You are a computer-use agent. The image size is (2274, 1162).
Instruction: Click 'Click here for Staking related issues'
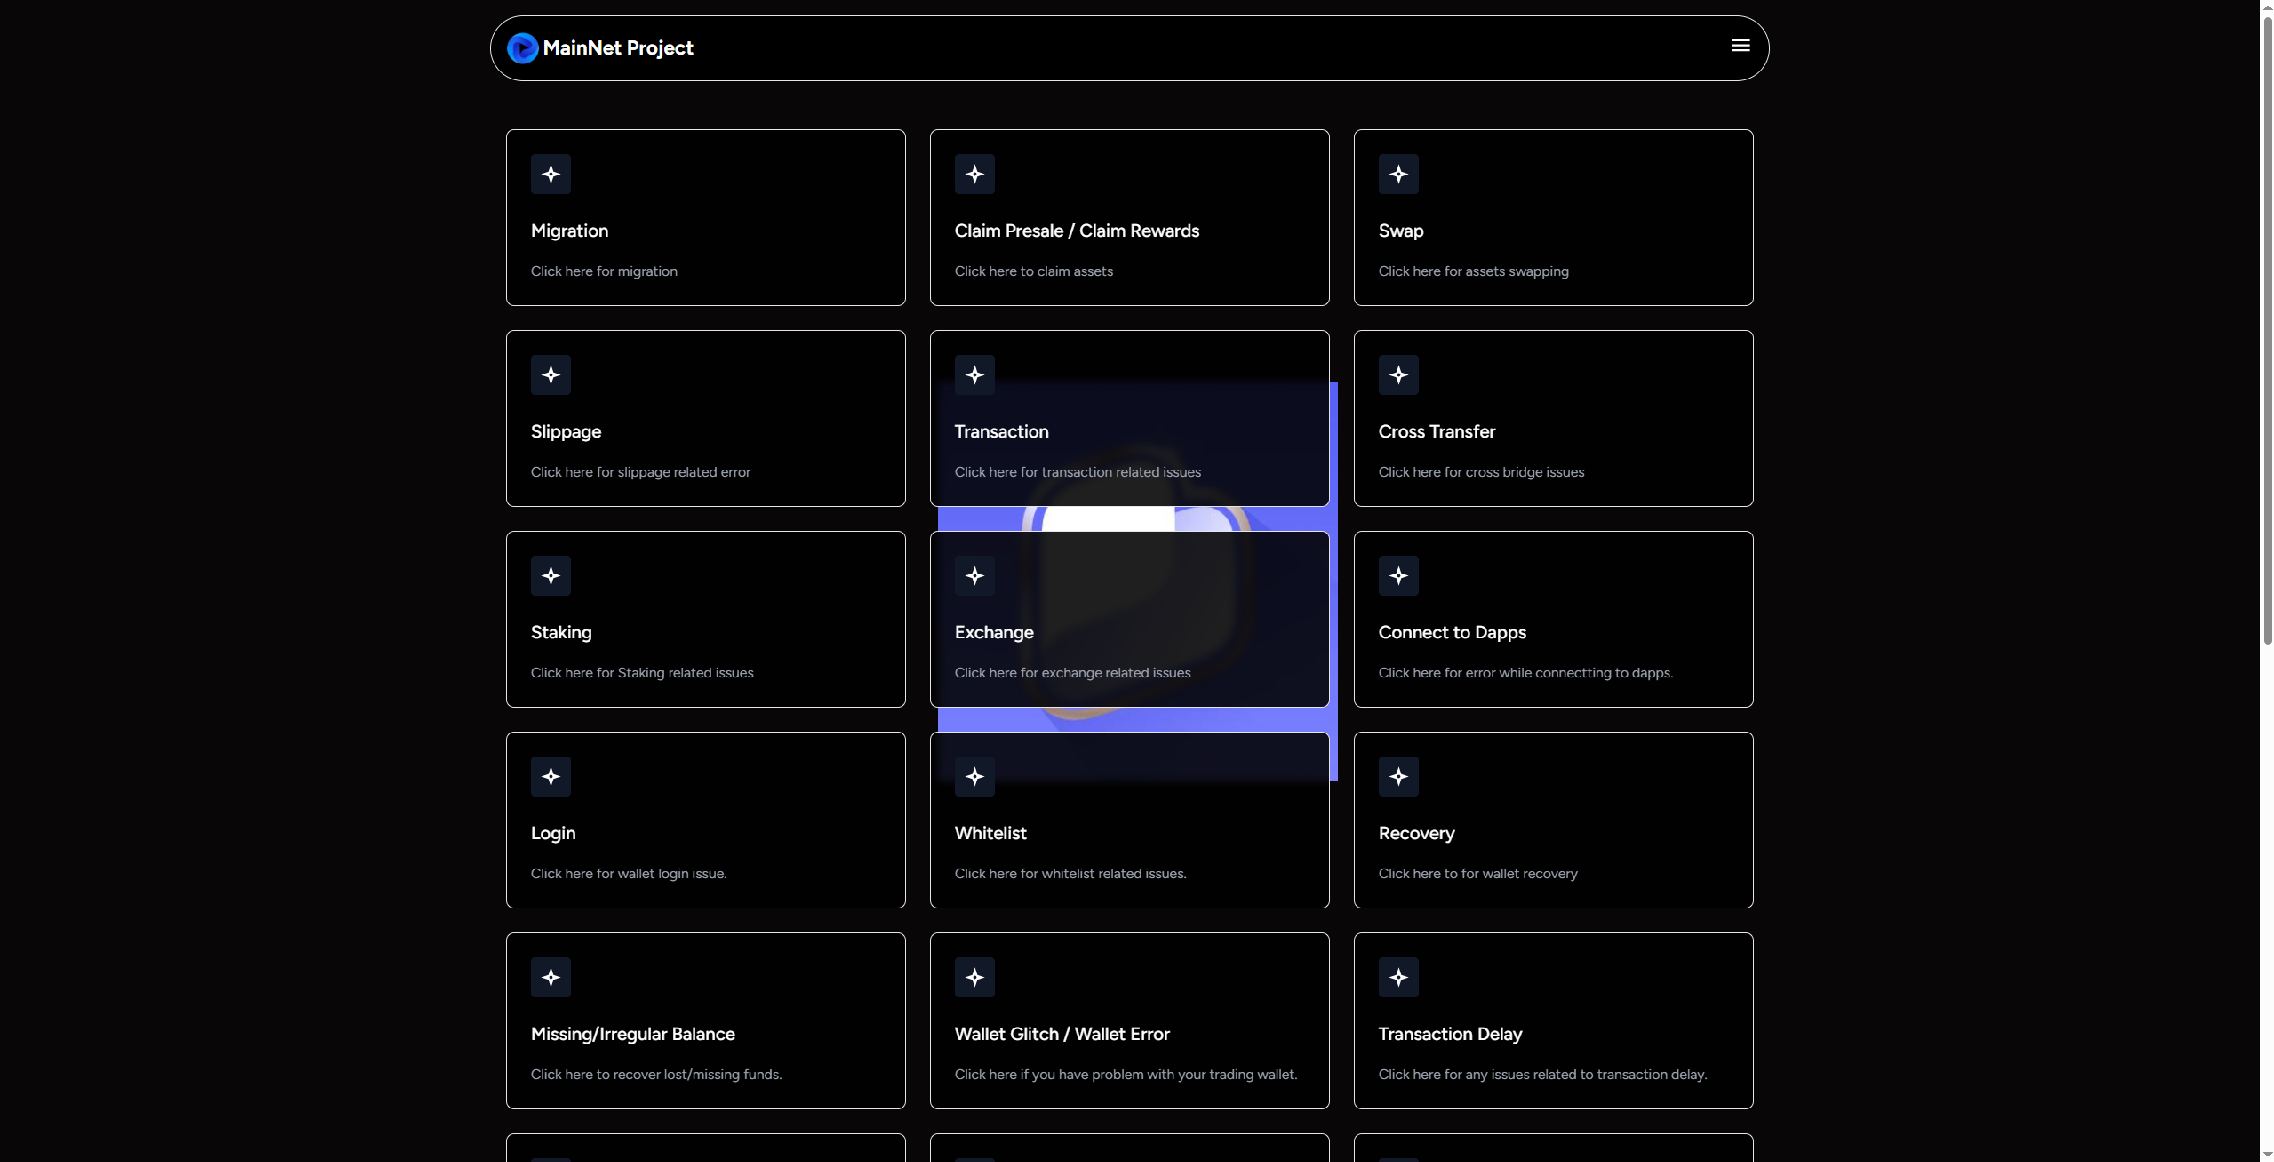tap(642, 673)
